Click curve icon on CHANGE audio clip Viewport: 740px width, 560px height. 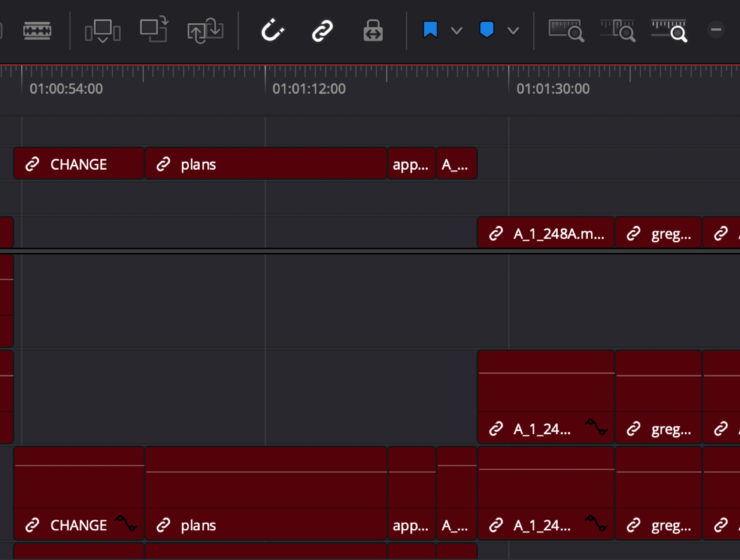(126, 523)
